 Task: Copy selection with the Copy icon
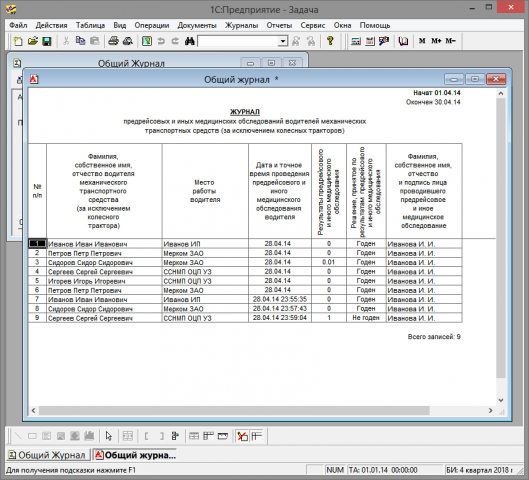coord(80,41)
